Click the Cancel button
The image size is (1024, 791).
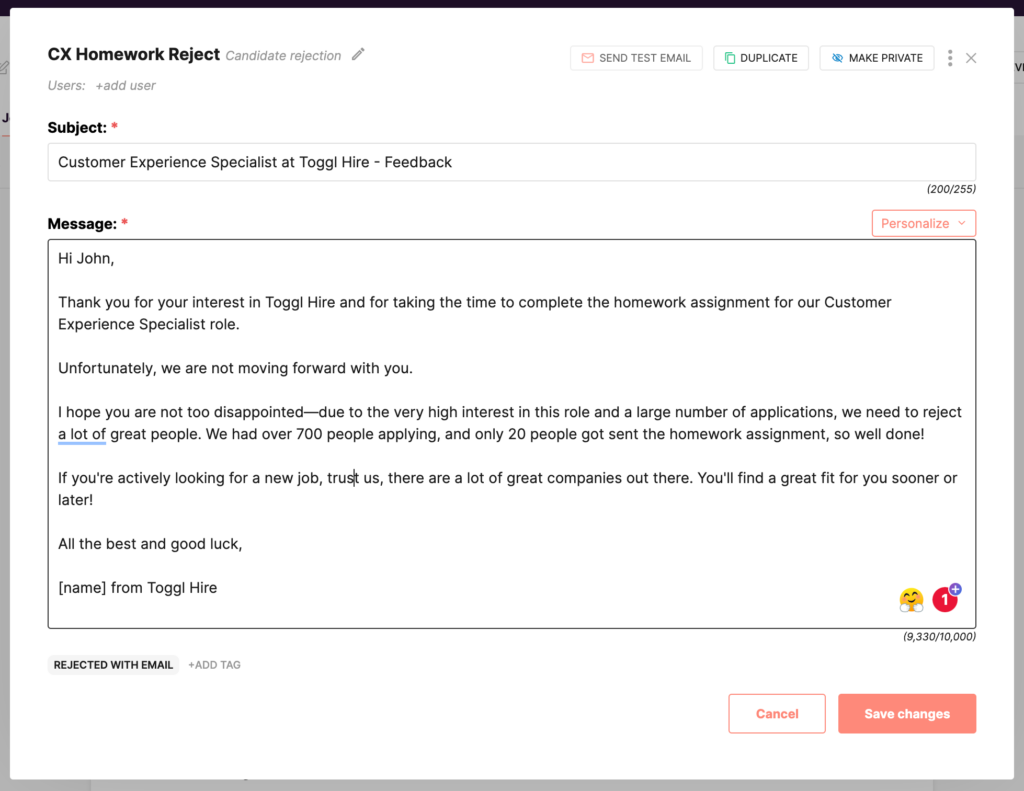[777, 713]
